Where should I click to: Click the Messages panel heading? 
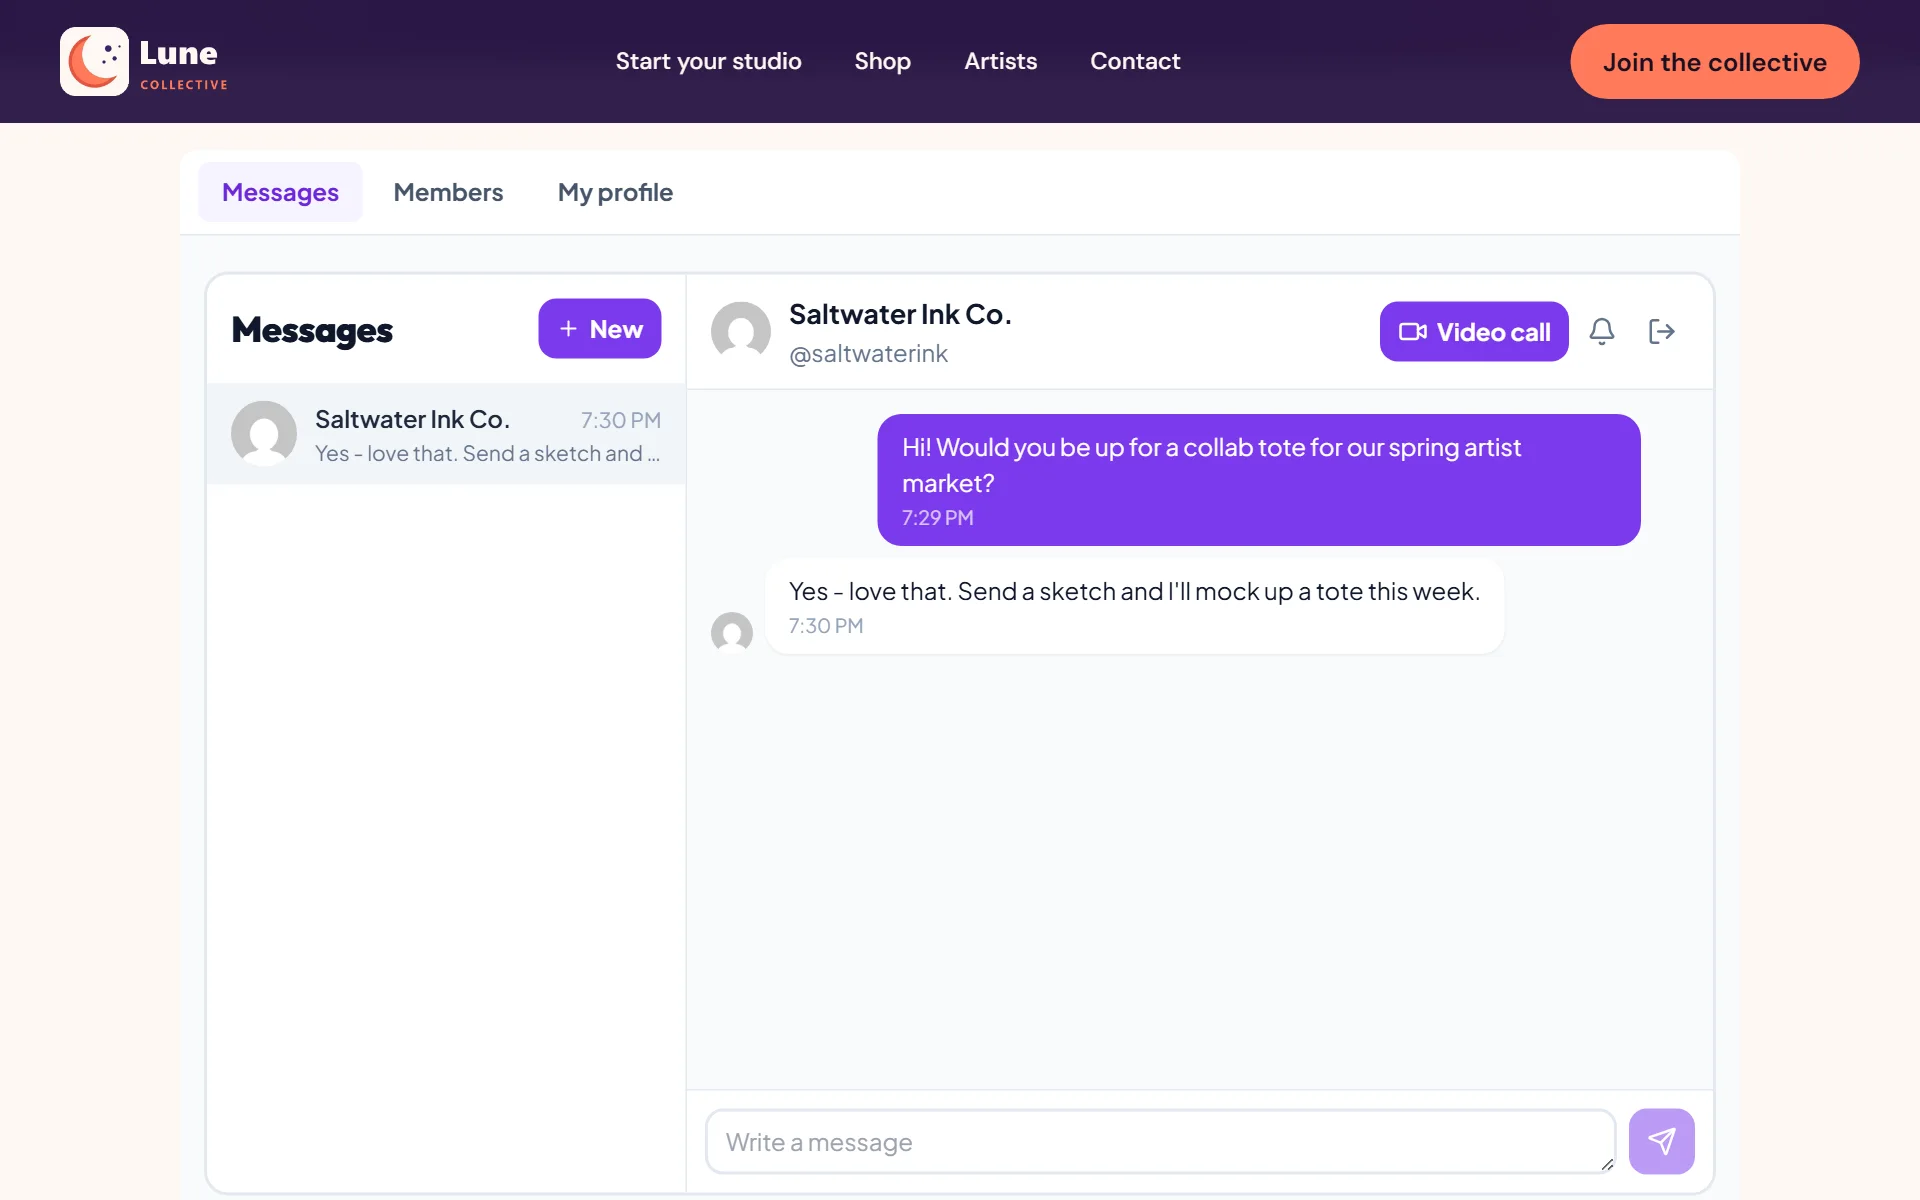pos(312,329)
